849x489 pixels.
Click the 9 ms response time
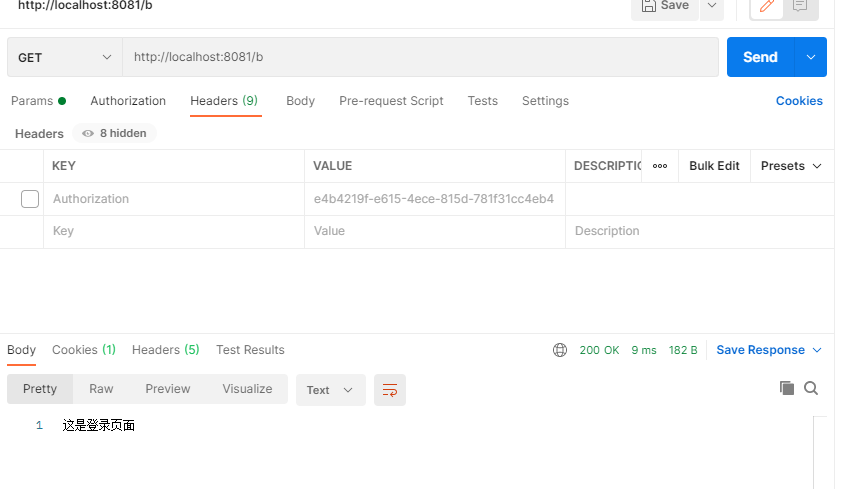644,351
